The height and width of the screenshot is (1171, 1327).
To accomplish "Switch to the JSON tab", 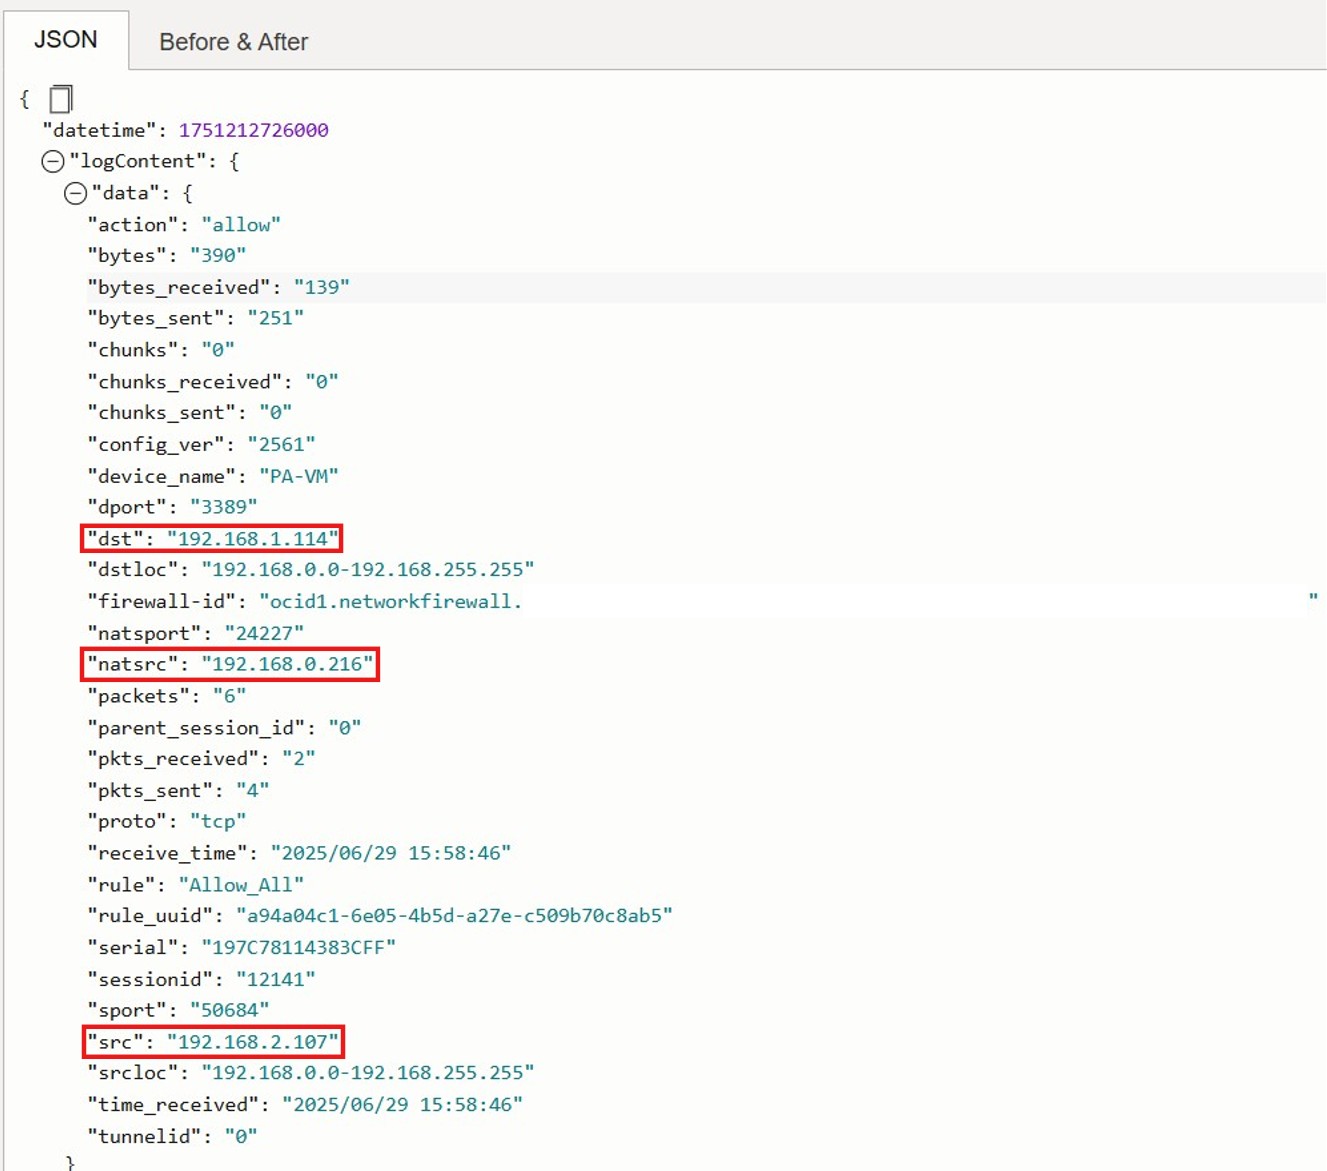I will pos(66,40).
